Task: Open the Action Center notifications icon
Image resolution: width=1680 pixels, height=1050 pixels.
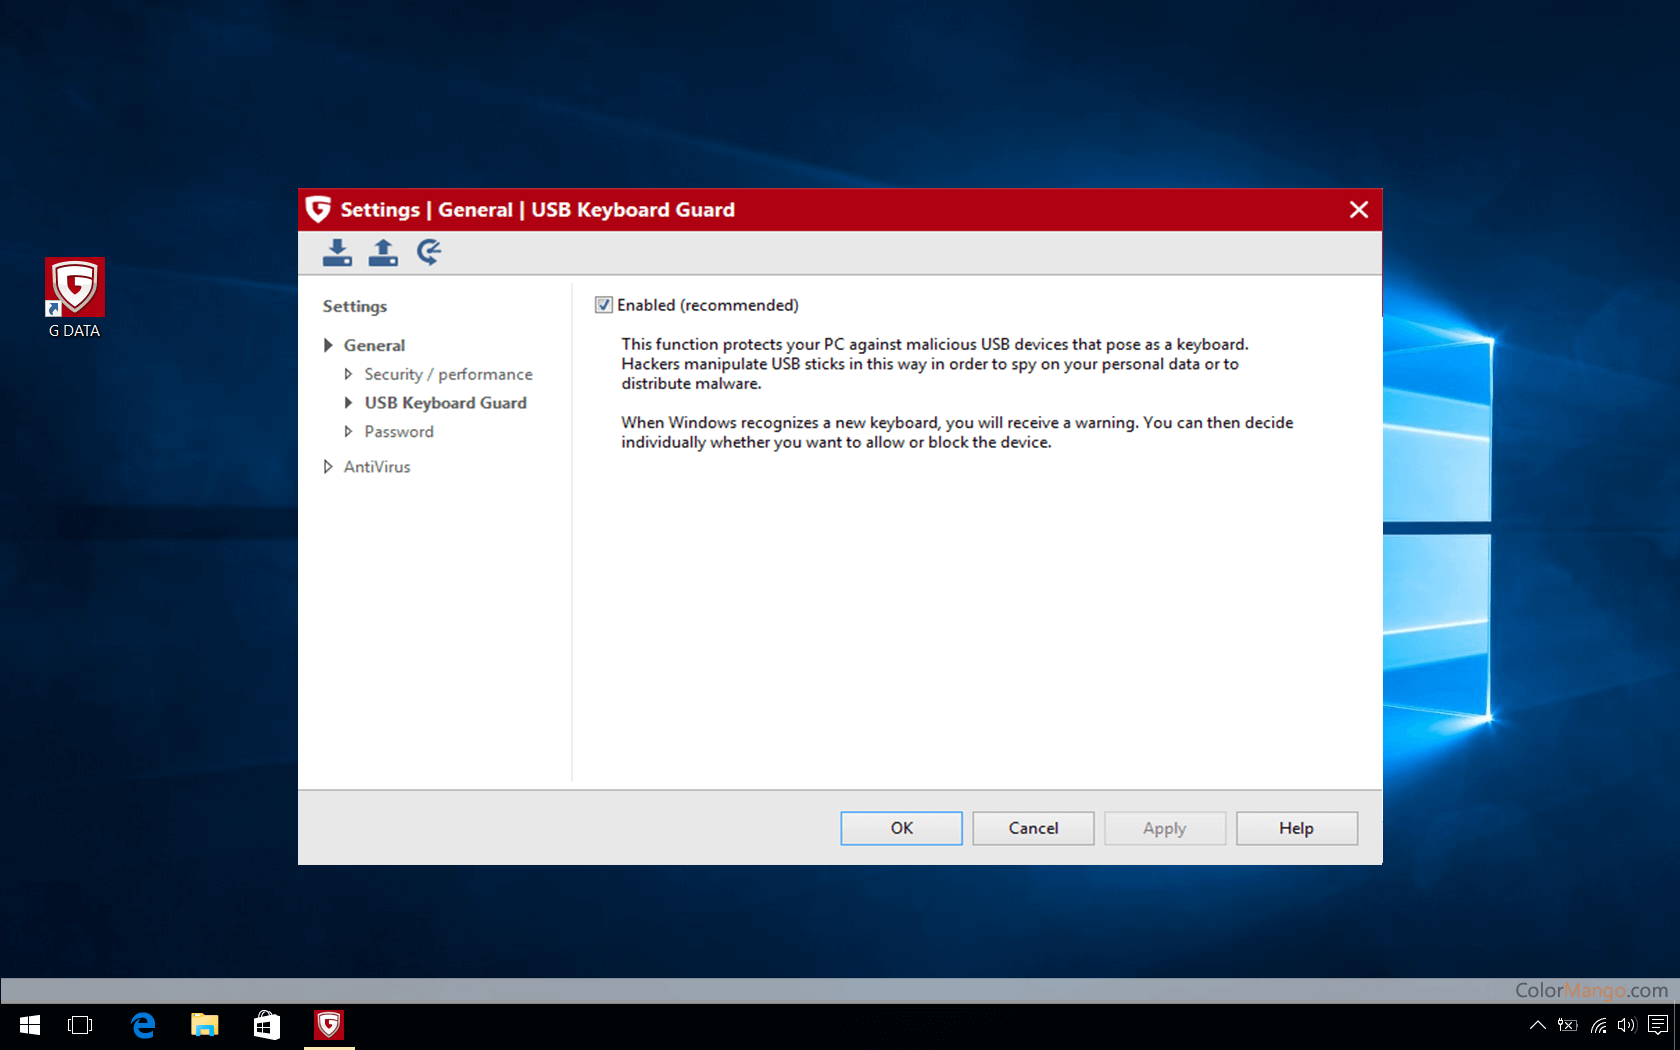Action: tap(1658, 1025)
